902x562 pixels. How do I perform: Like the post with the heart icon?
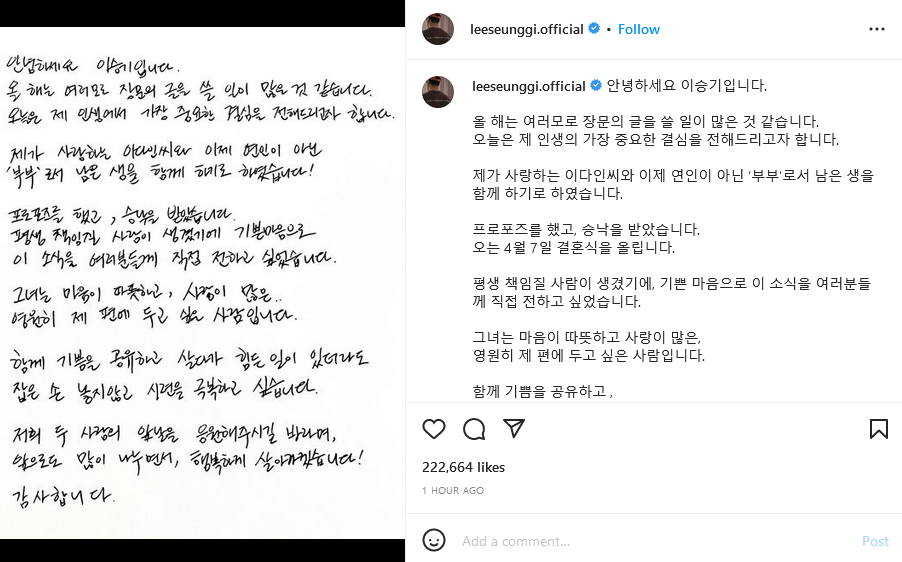[x=434, y=429]
